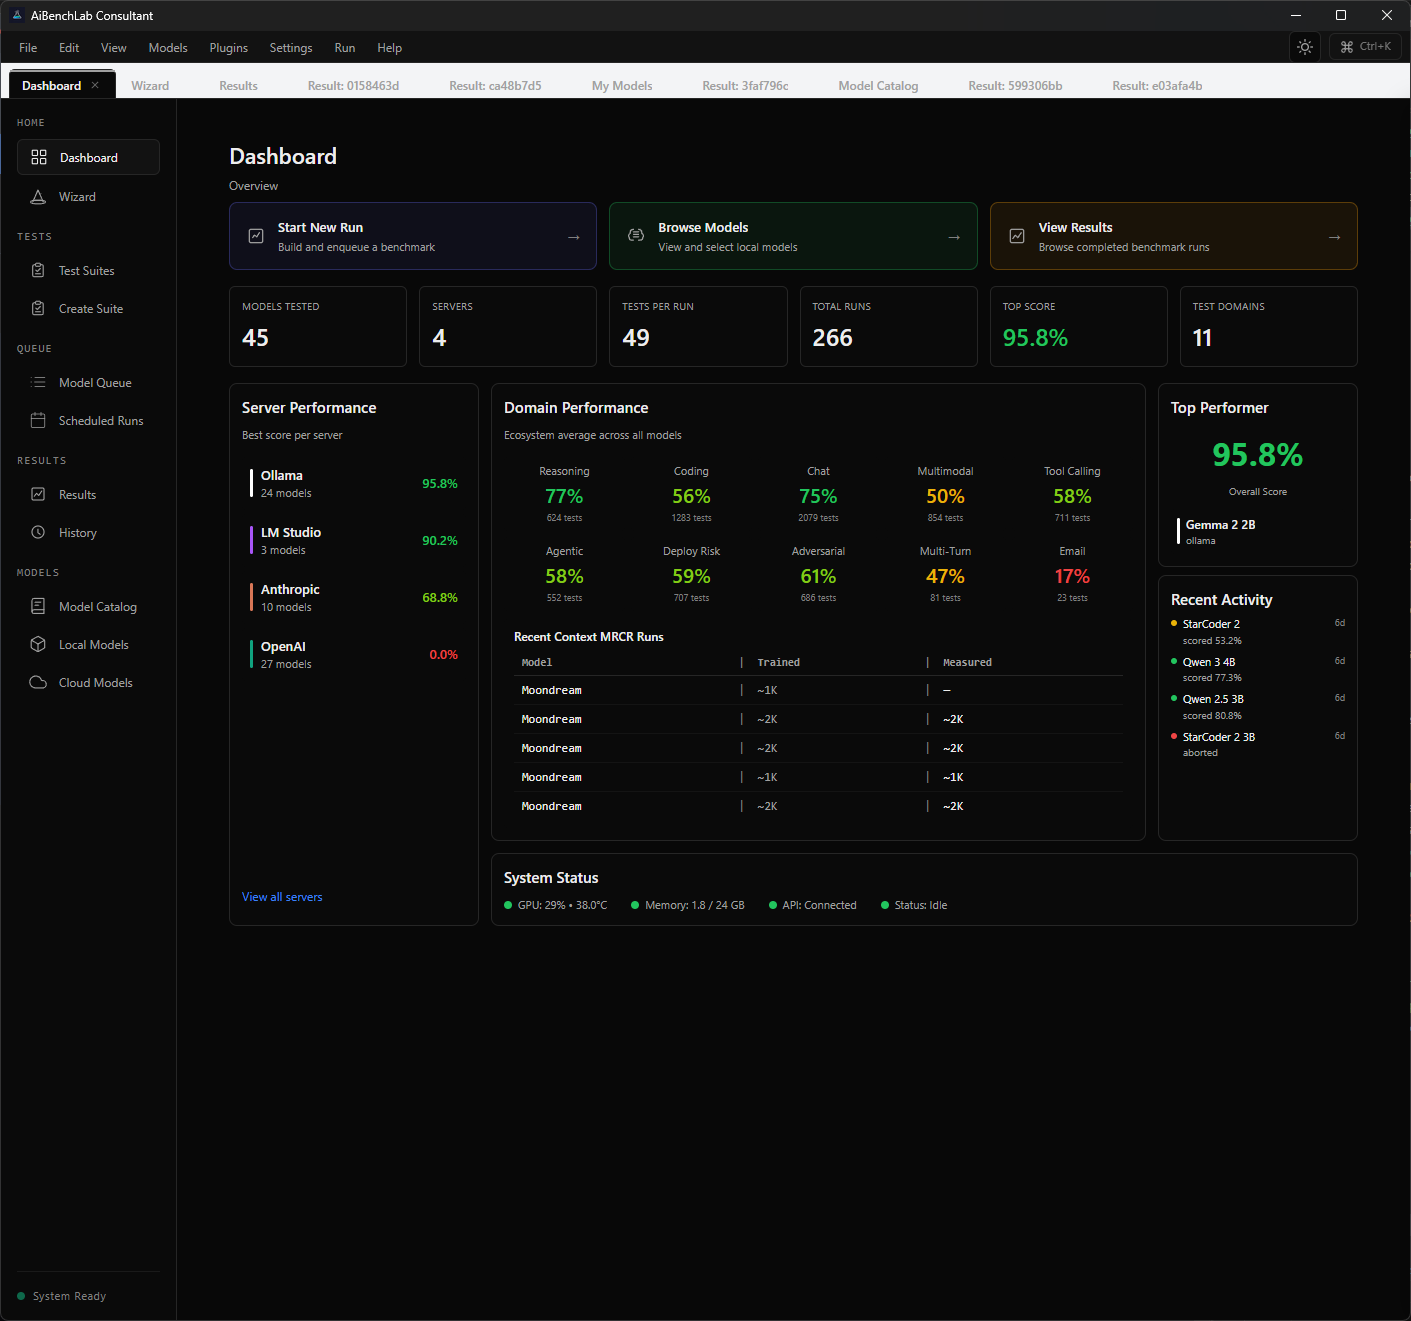This screenshot has width=1411, height=1321.
Task: Open Test Suites via its sidebar icon
Action: pos(38,270)
